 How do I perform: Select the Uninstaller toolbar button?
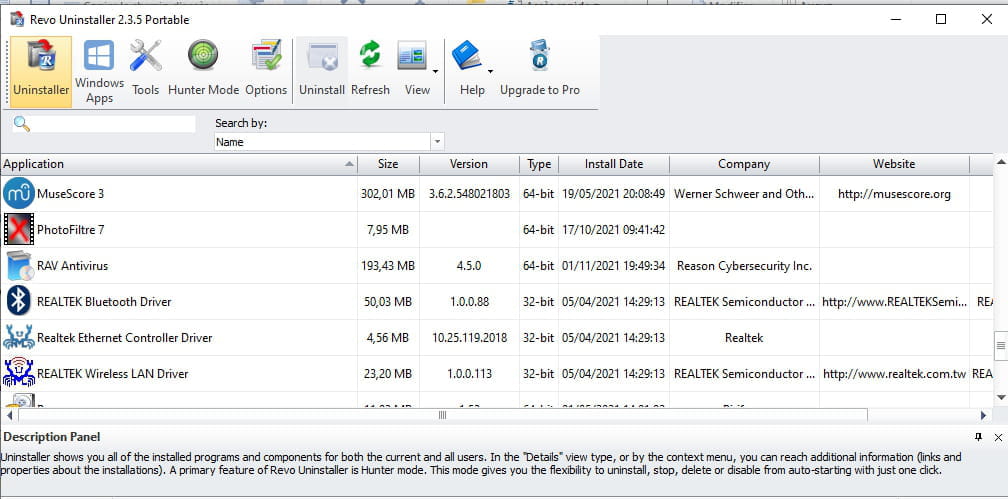coord(41,72)
